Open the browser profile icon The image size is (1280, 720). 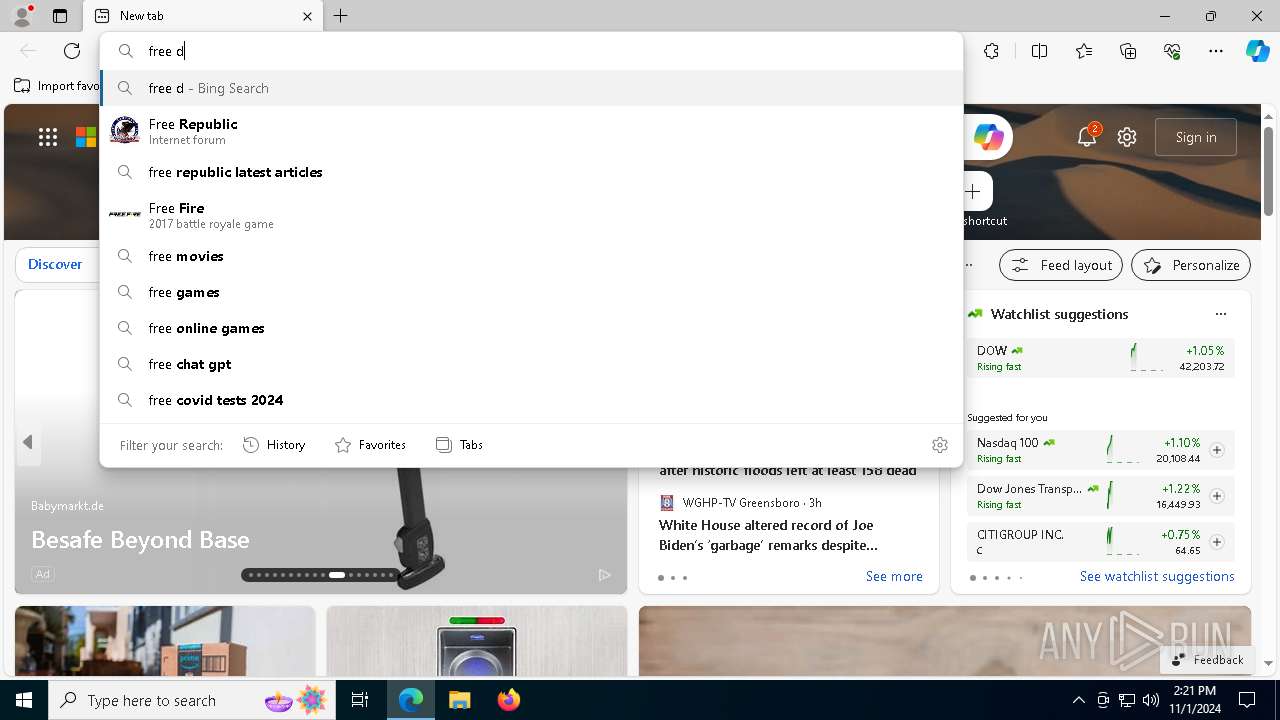point(21,16)
